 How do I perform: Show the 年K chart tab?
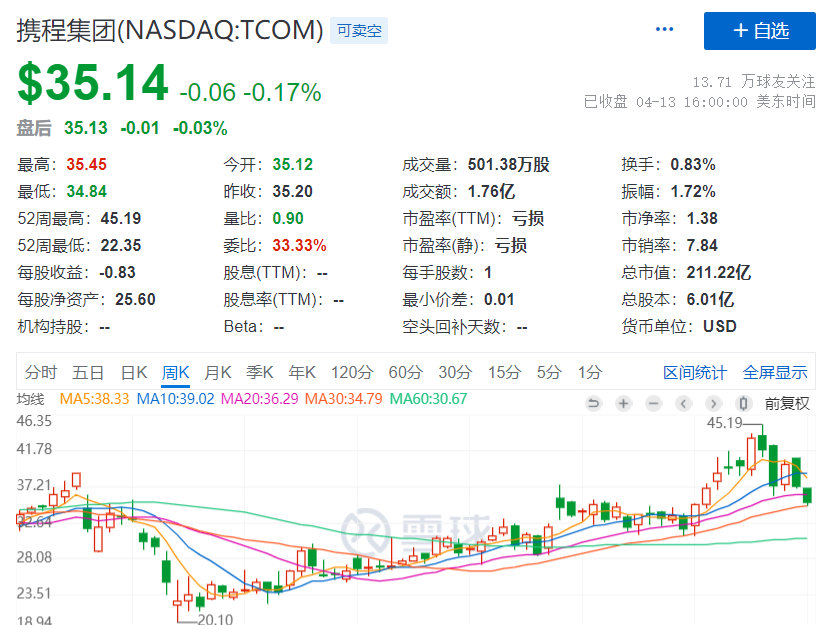[x=302, y=373]
